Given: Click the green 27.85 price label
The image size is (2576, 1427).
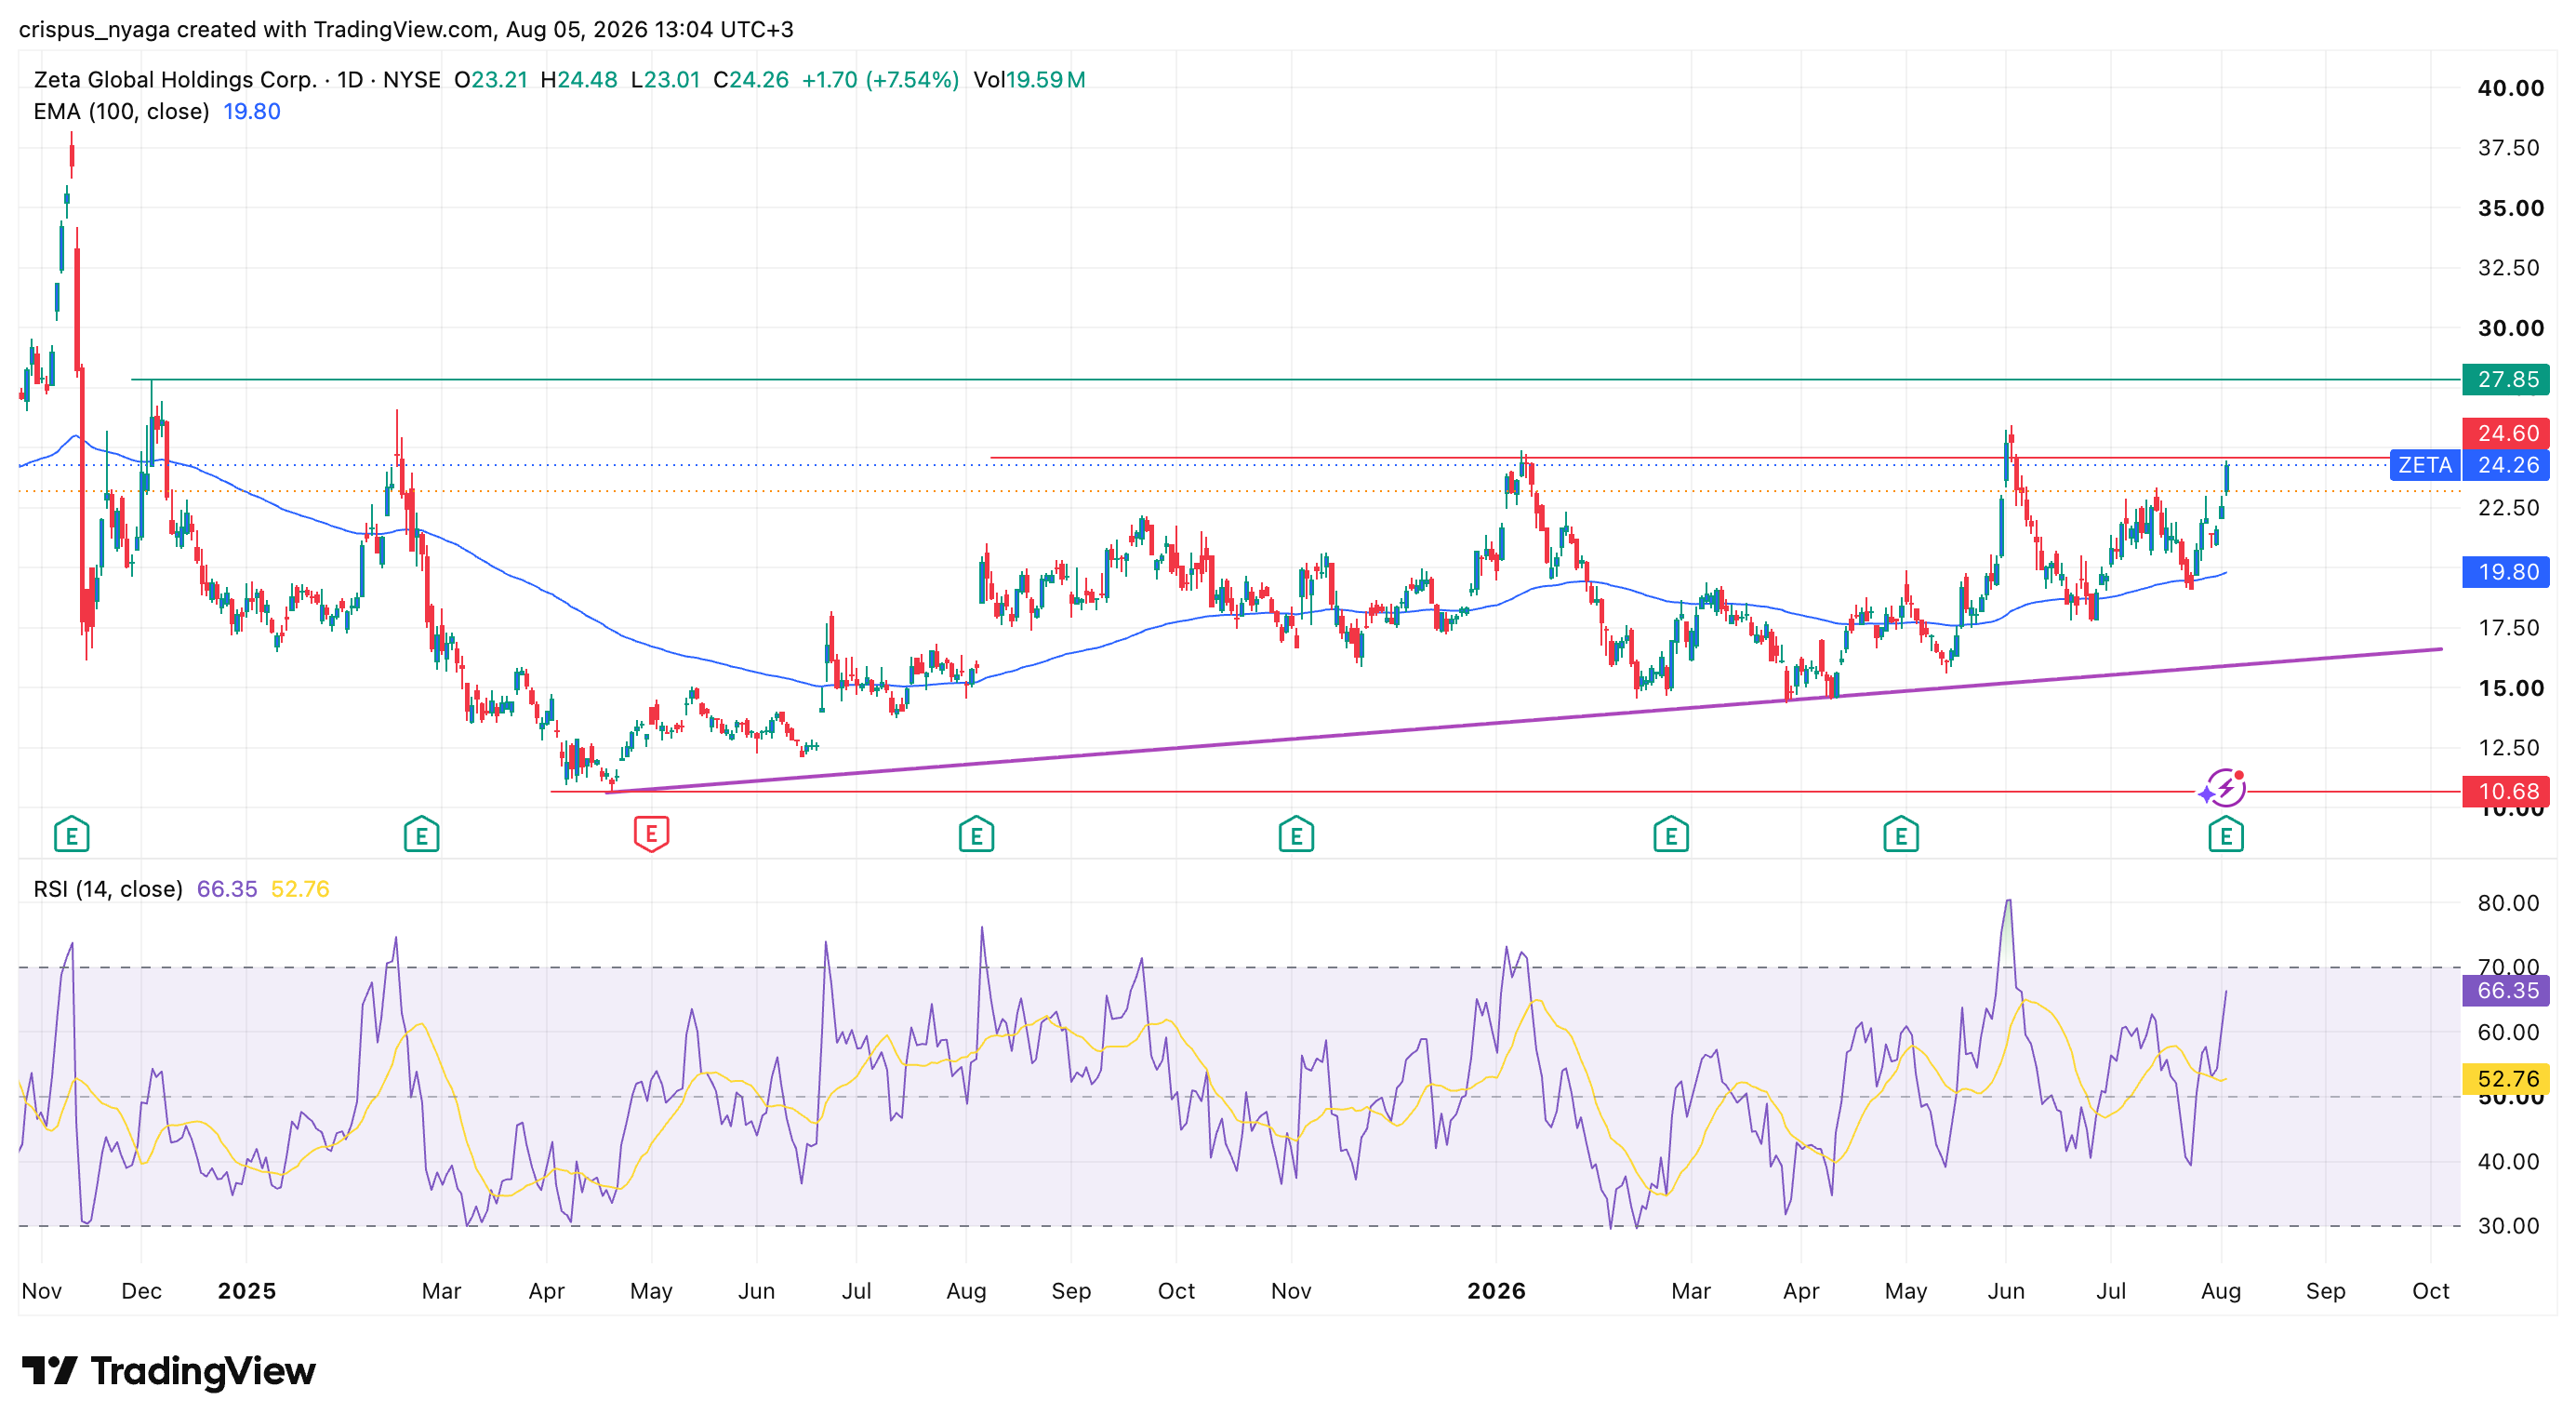Looking at the screenshot, I should 2507,379.
